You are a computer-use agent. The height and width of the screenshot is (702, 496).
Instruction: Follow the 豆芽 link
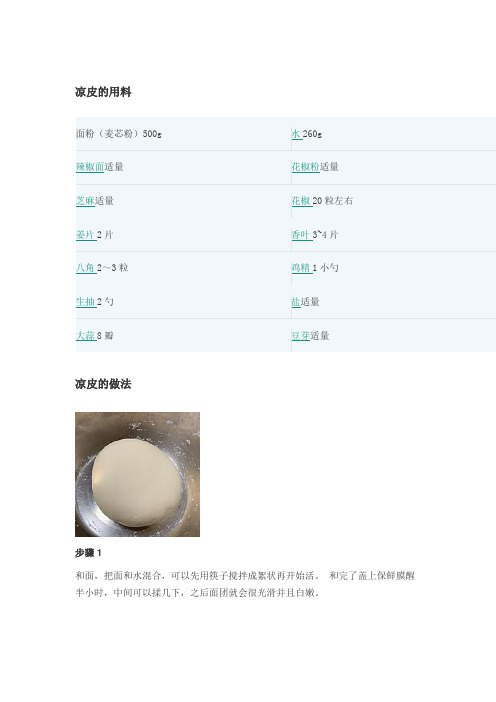click(x=301, y=335)
